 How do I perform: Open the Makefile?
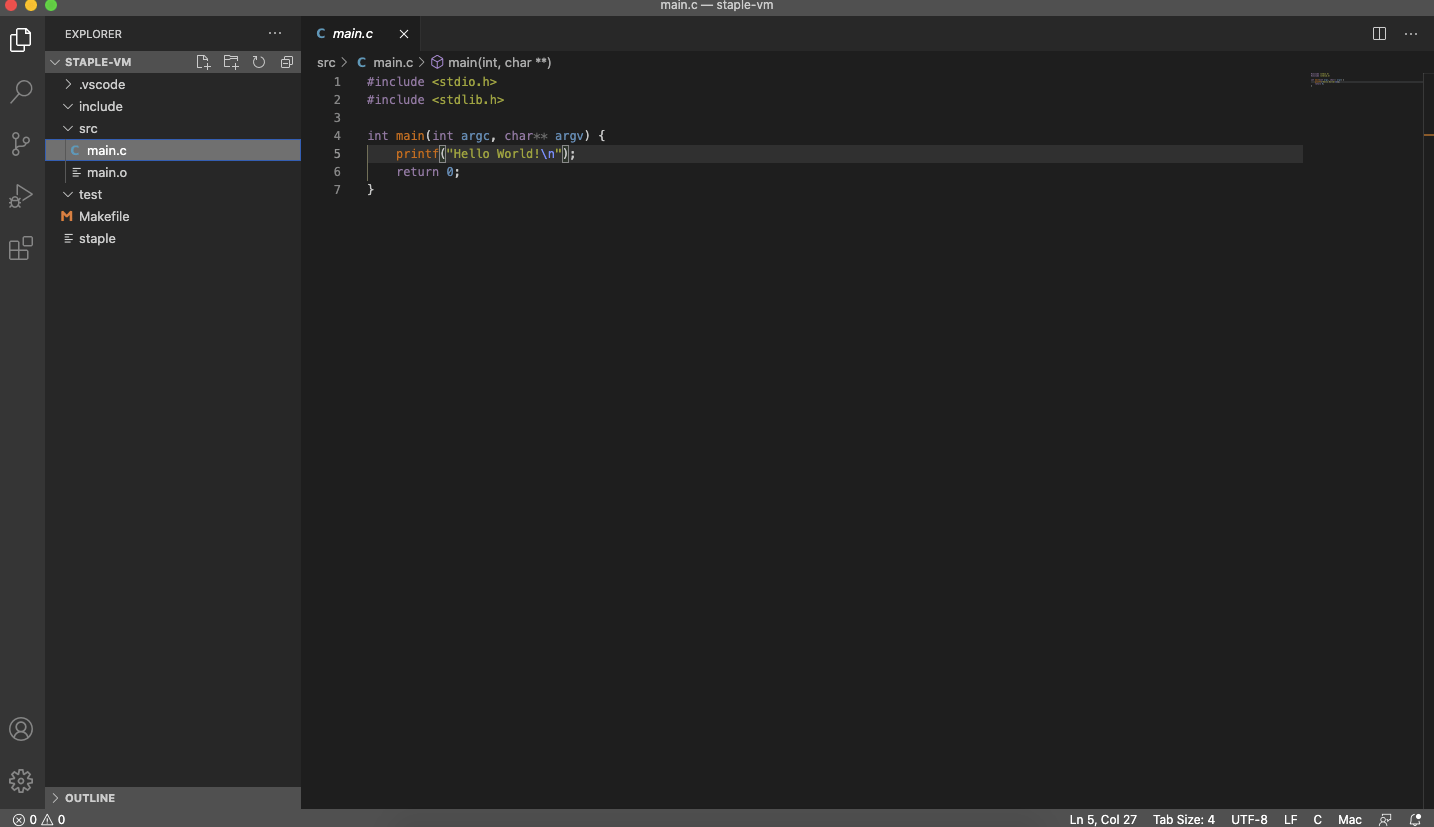point(173,217)
